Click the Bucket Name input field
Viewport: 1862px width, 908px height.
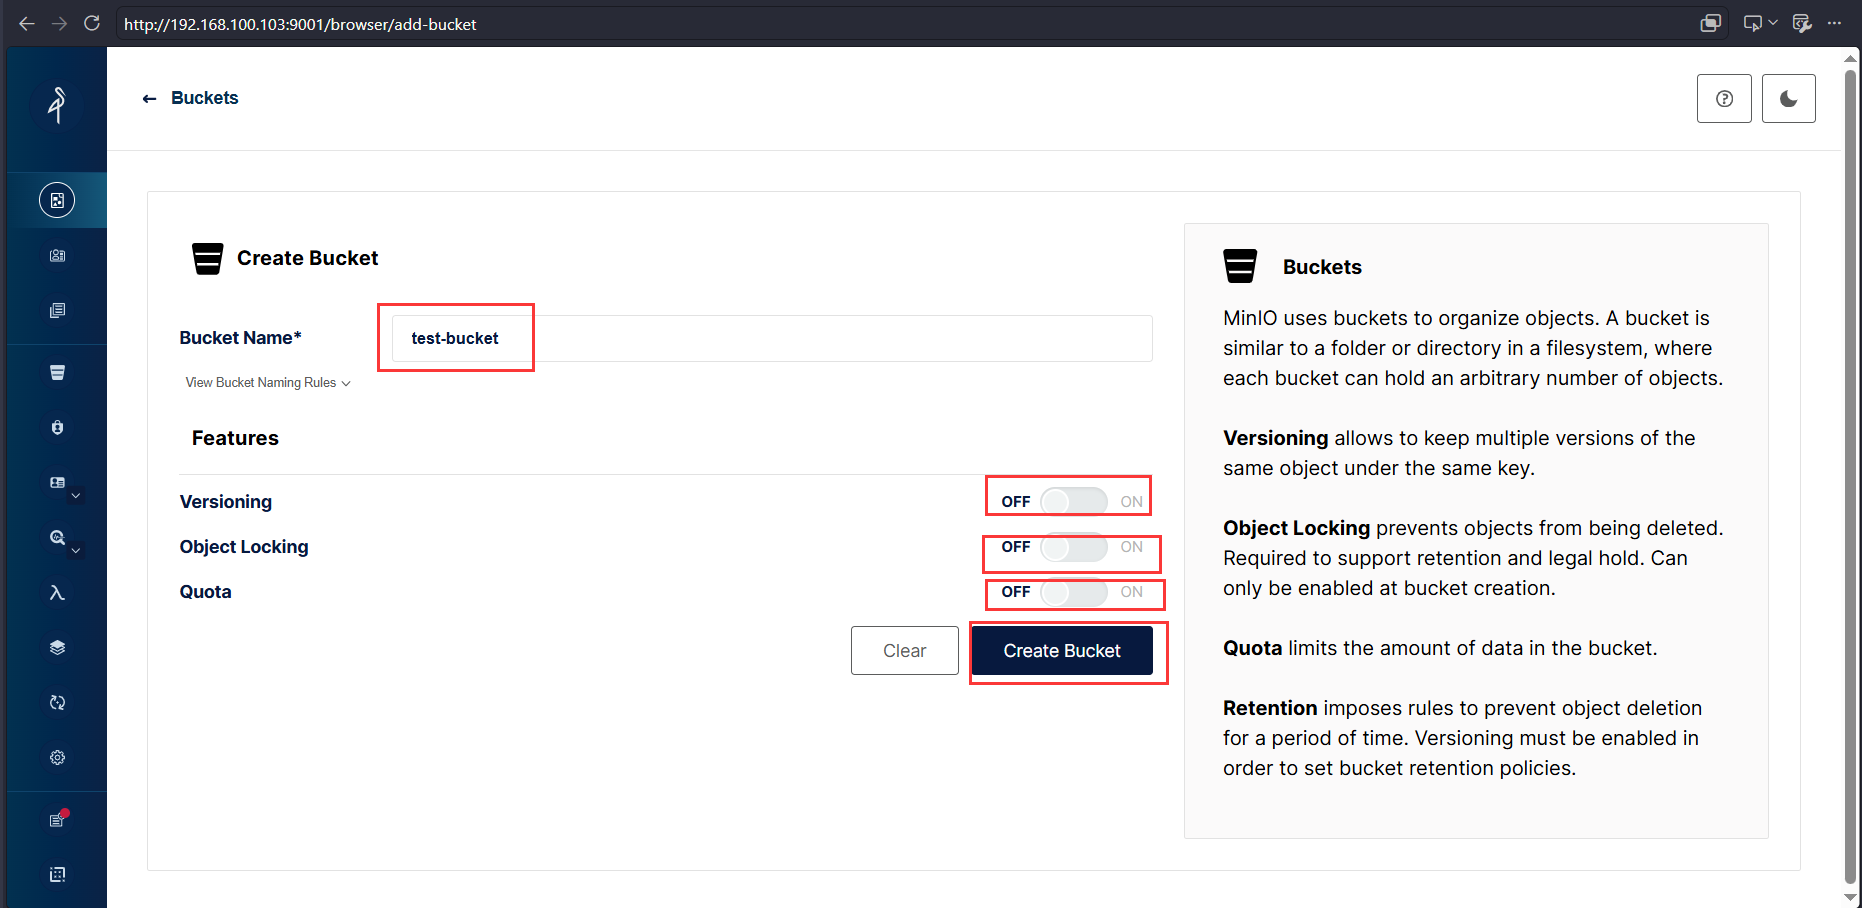tap(772, 339)
